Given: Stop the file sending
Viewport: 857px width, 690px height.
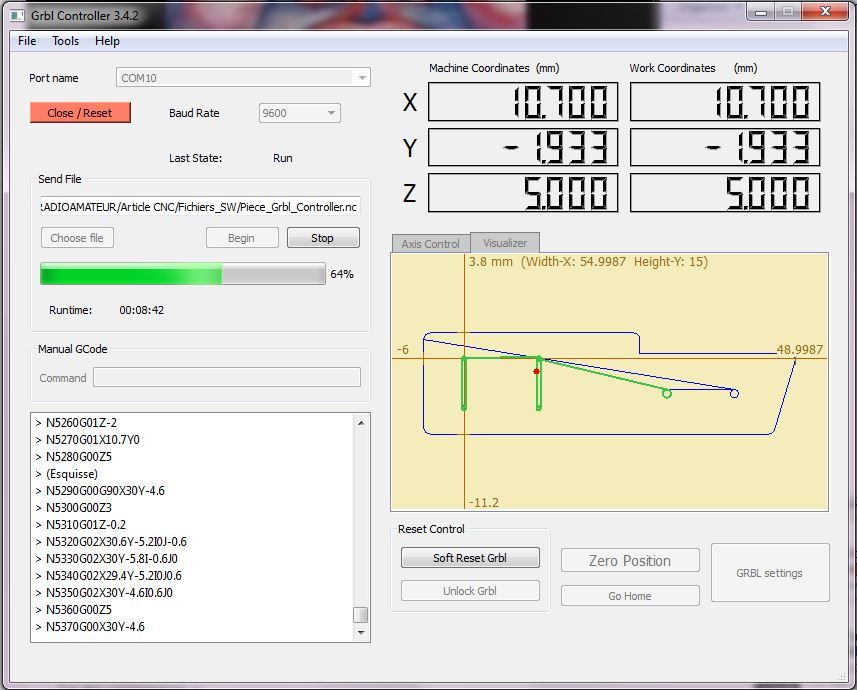Looking at the screenshot, I should (322, 238).
